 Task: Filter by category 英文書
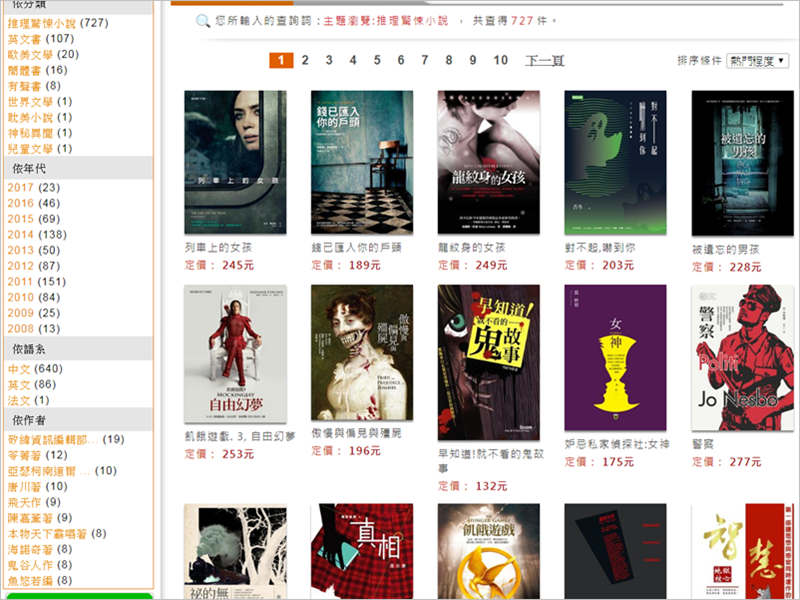click(27, 39)
